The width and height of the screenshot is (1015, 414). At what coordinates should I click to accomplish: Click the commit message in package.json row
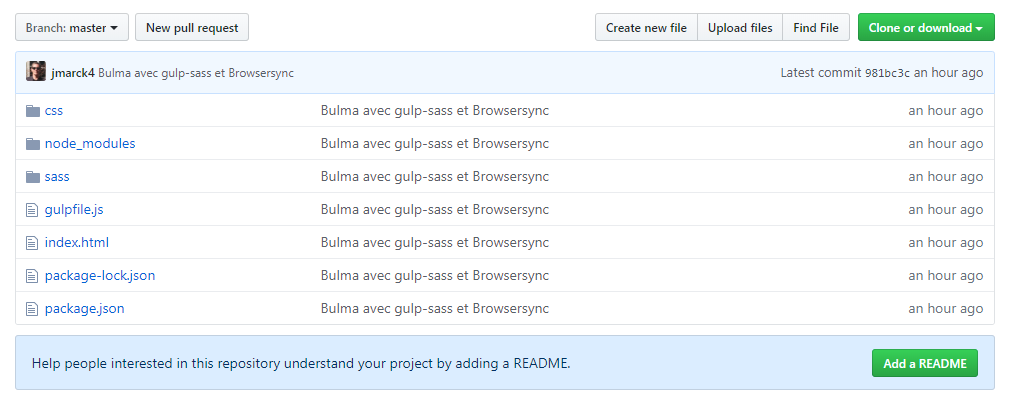(434, 309)
